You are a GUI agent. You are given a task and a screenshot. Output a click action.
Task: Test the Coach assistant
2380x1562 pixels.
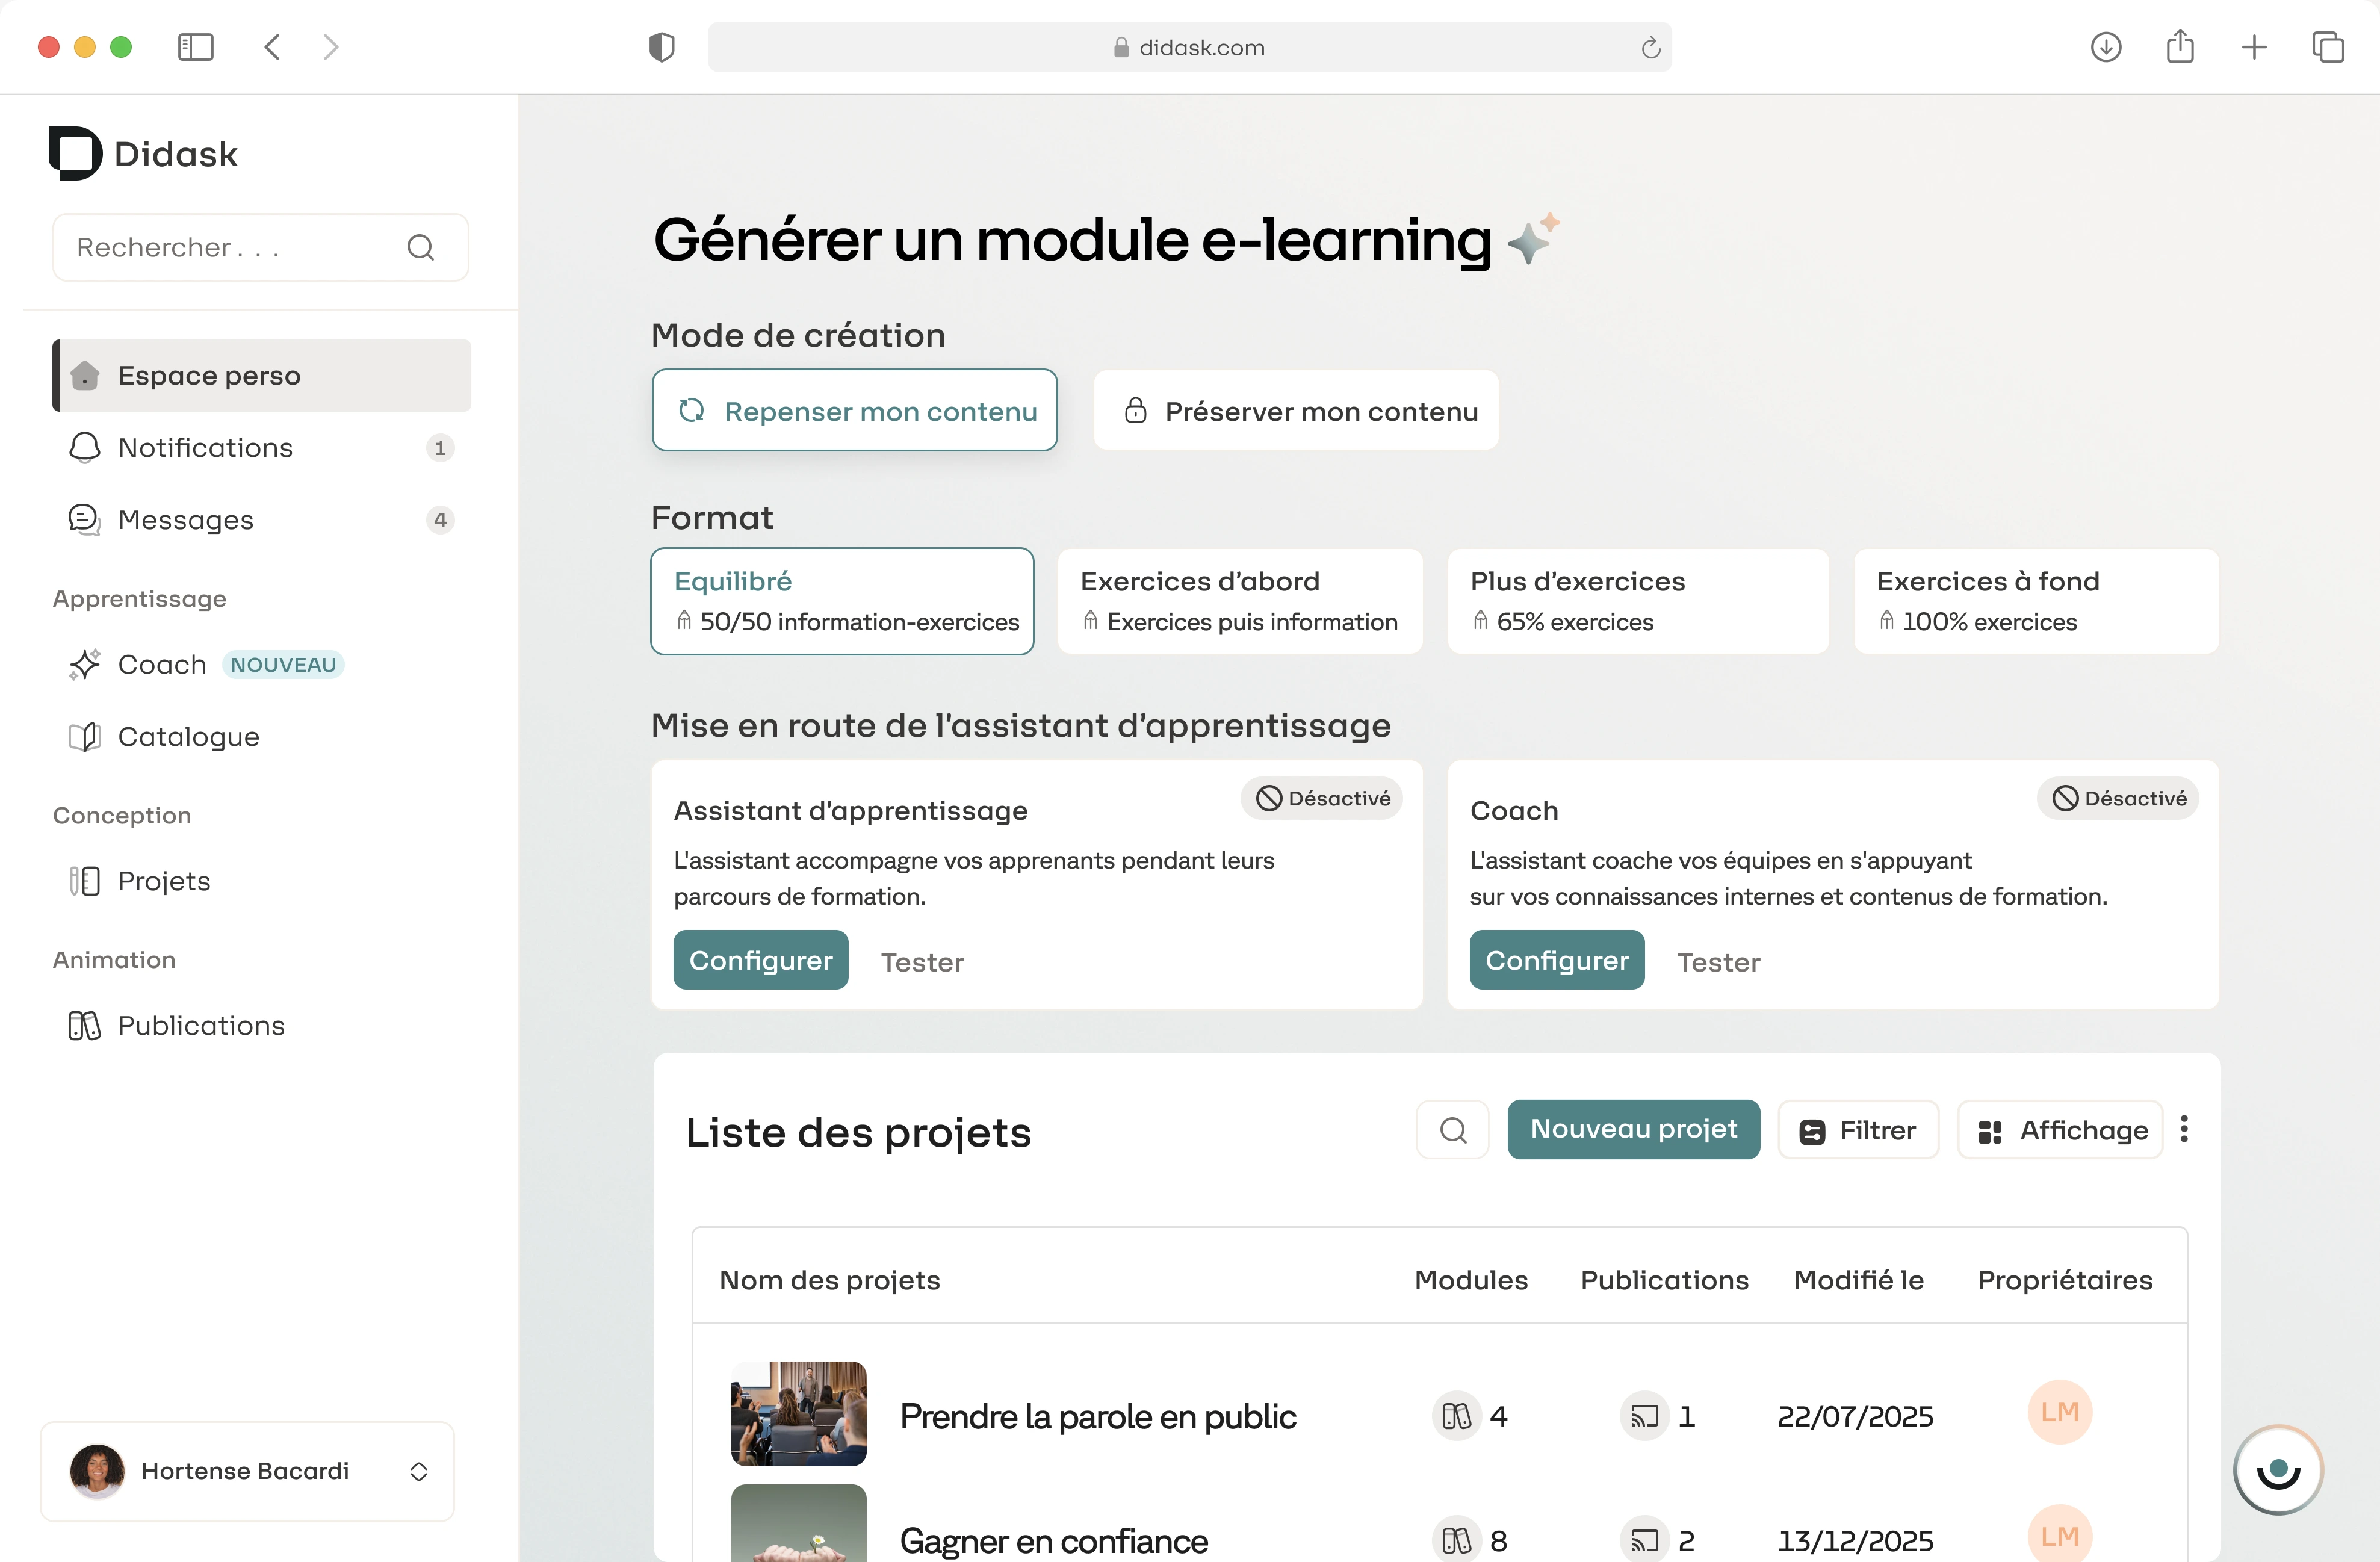(x=1718, y=961)
